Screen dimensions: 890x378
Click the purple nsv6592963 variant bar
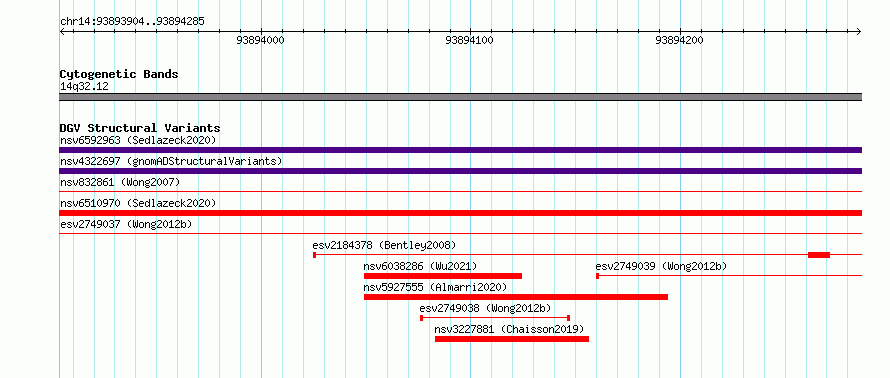point(460,150)
